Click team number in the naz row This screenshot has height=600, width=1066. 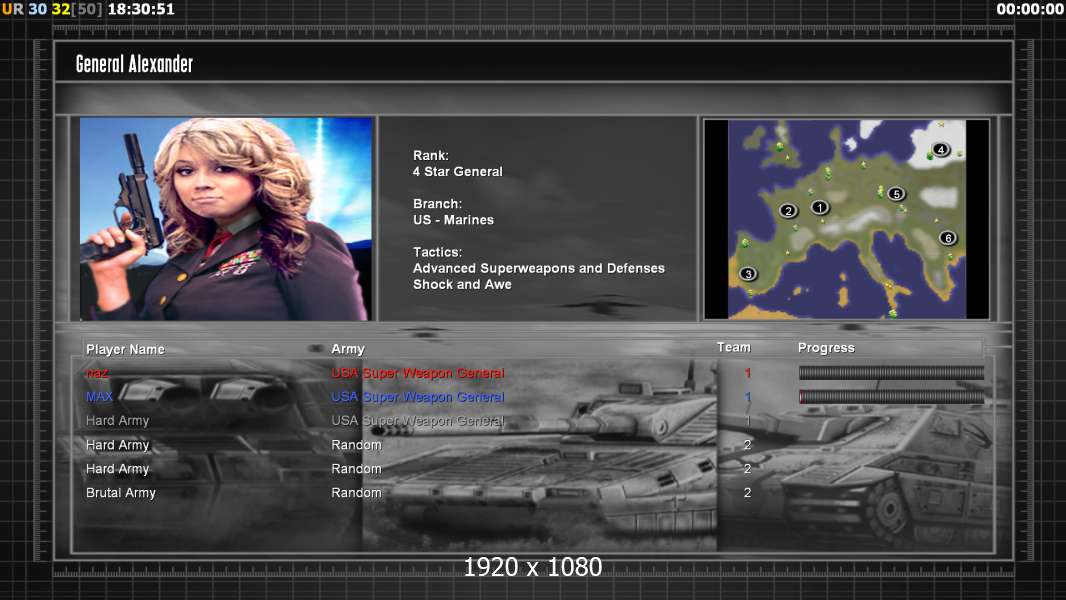pos(748,373)
